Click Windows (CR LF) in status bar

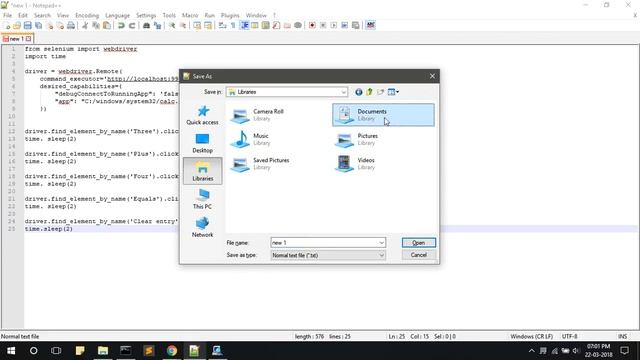[531, 337]
